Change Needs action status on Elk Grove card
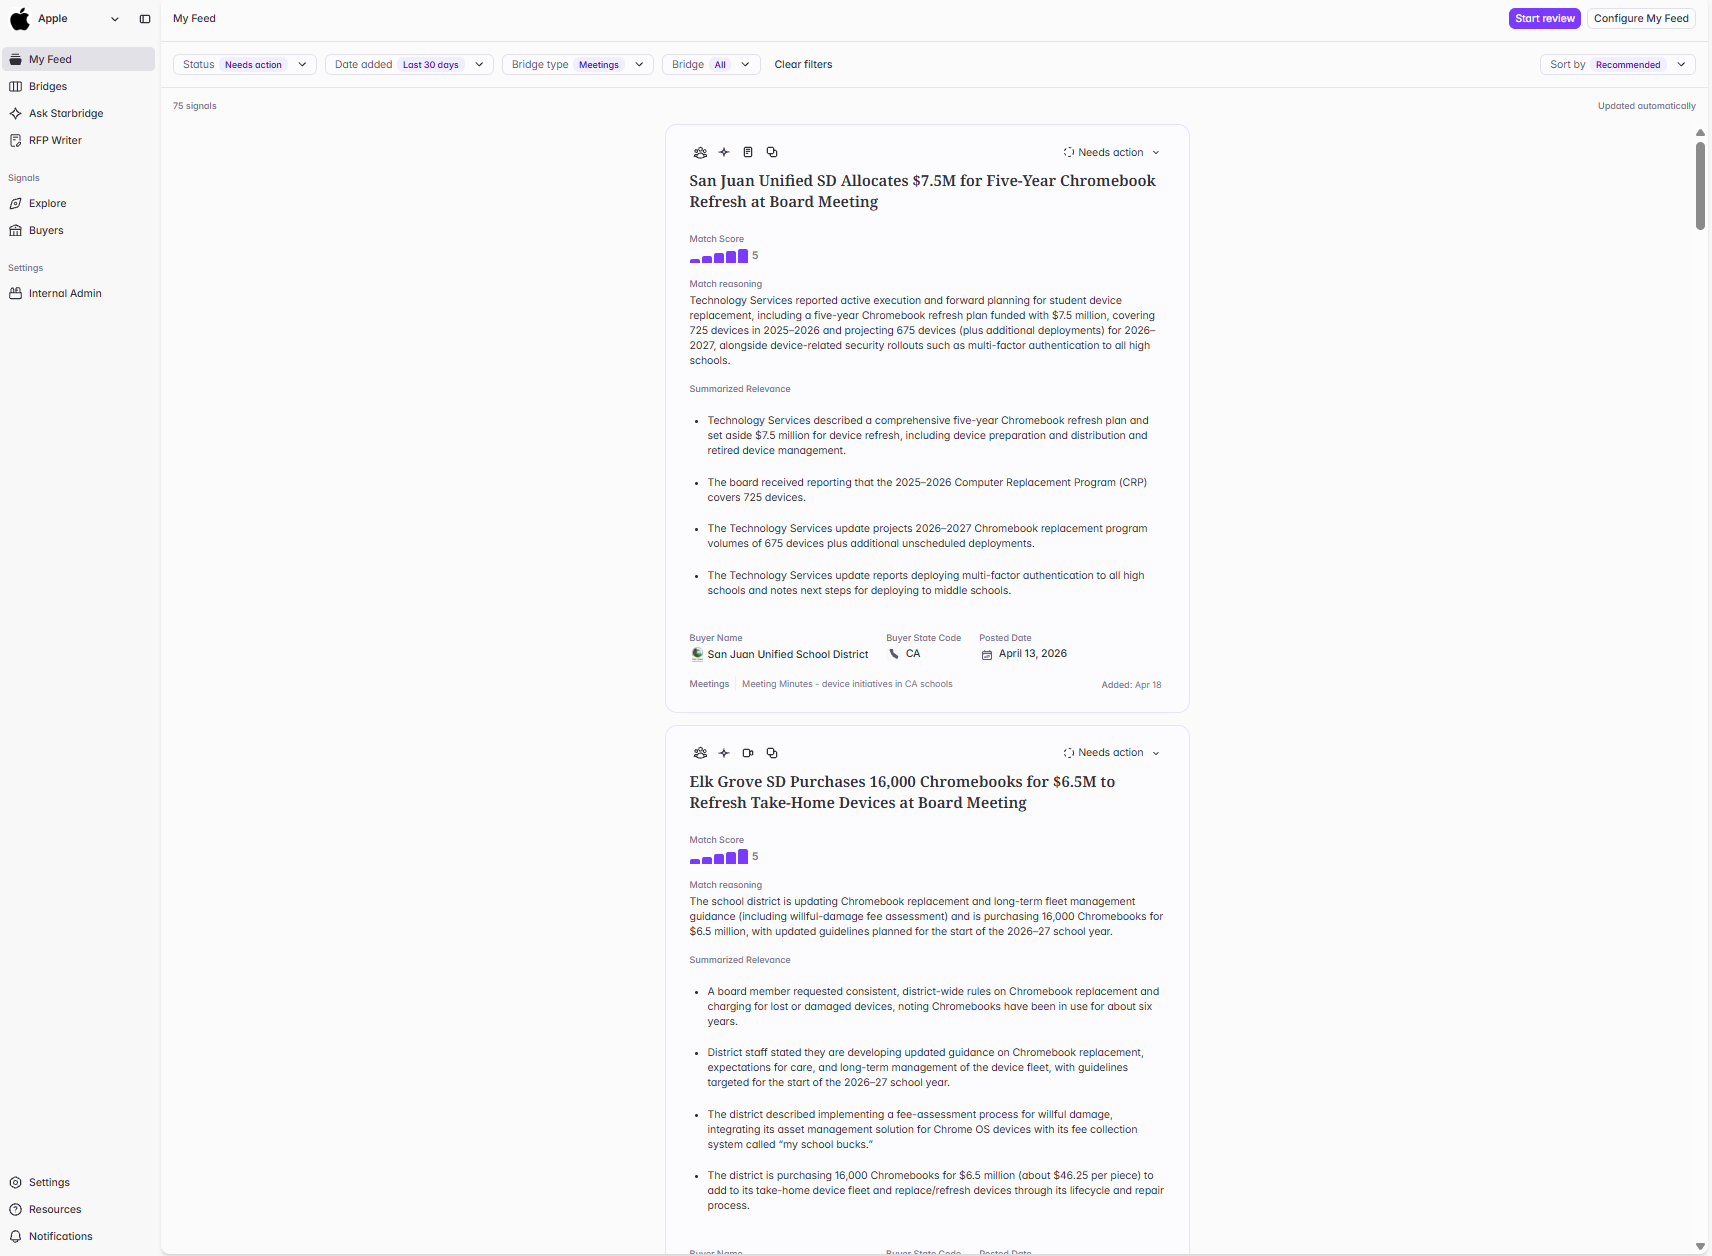The image size is (1712, 1256). tap(1111, 753)
